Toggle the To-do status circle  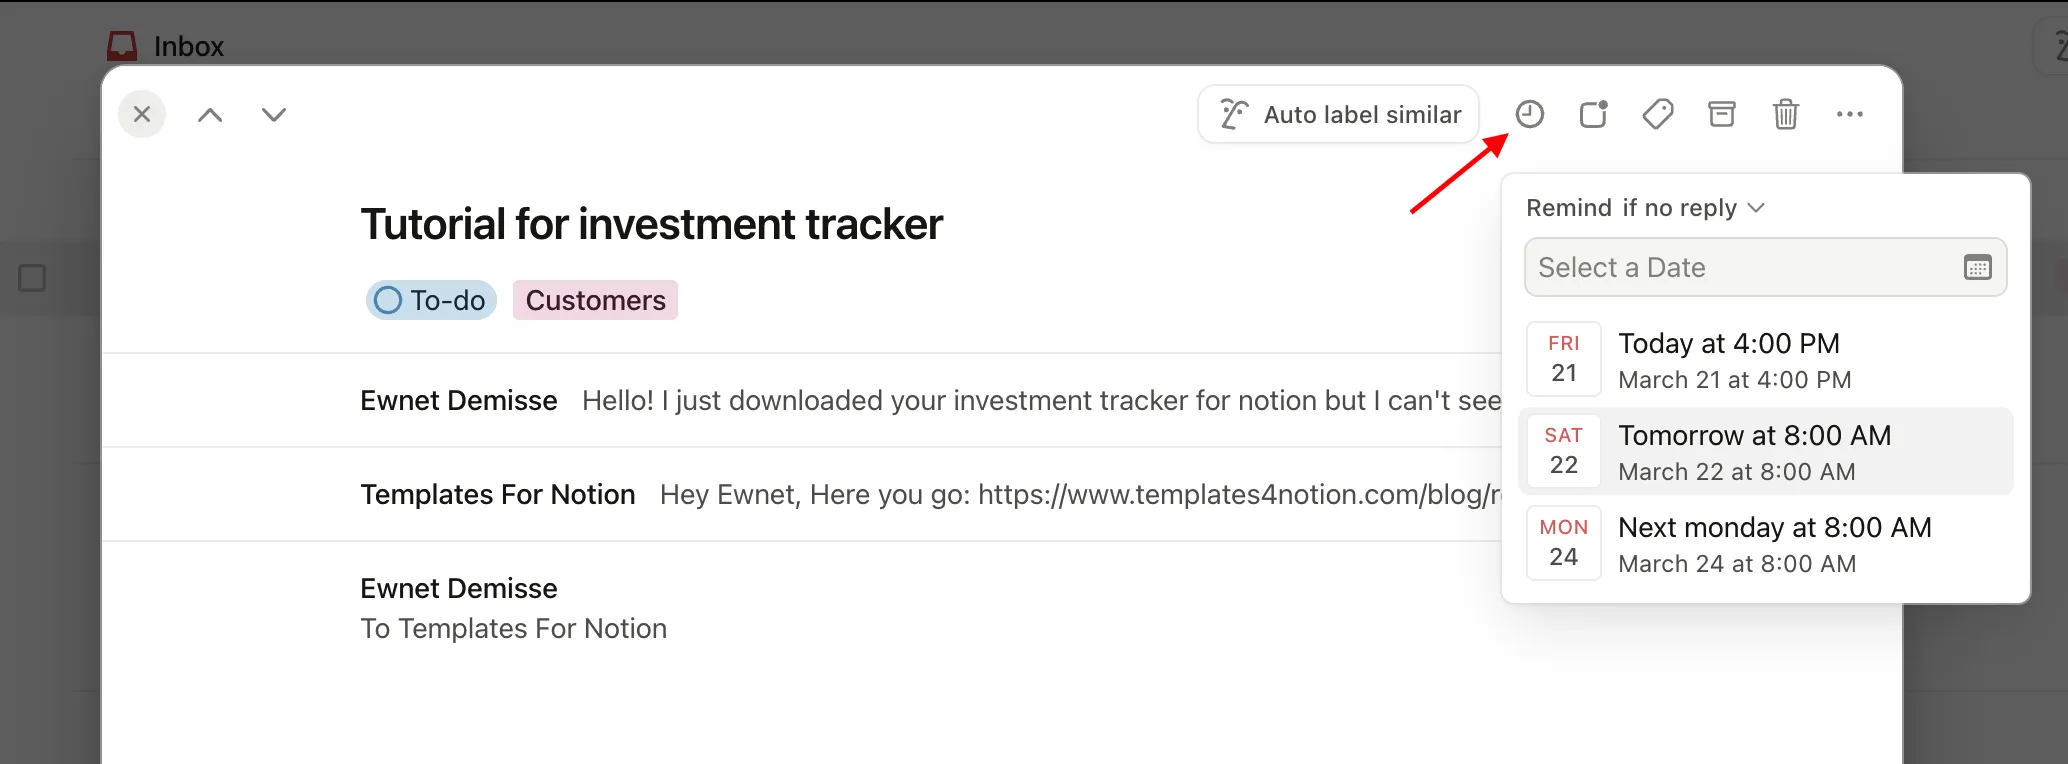388,300
